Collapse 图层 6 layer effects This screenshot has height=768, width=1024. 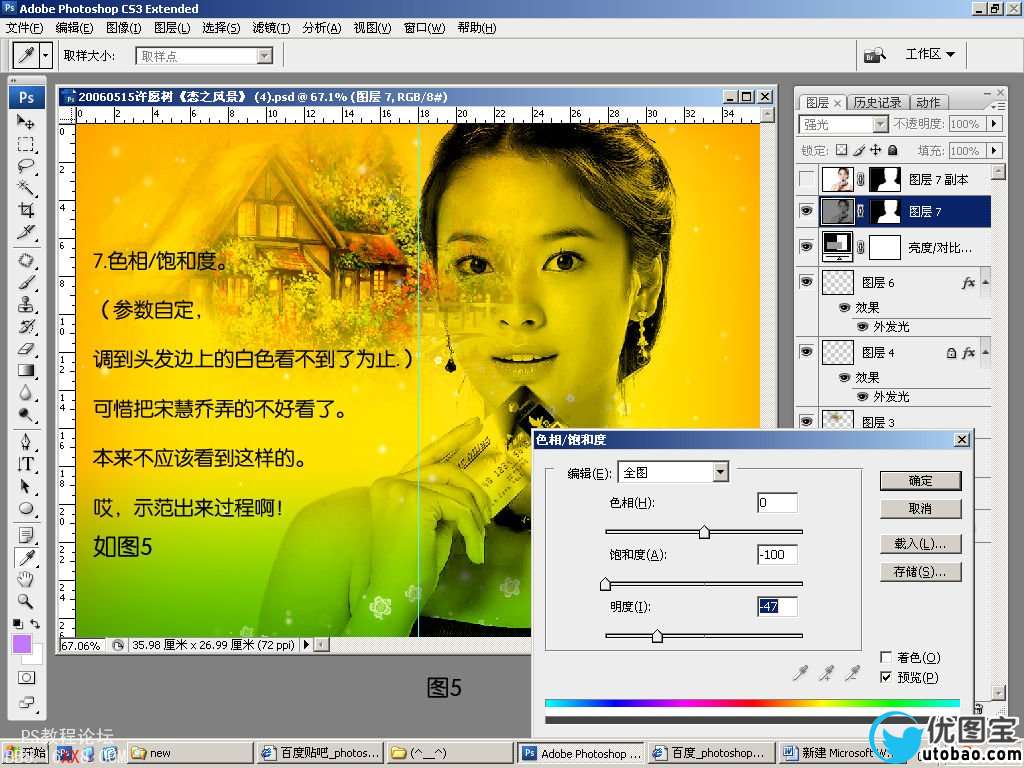pyautogui.click(x=985, y=282)
